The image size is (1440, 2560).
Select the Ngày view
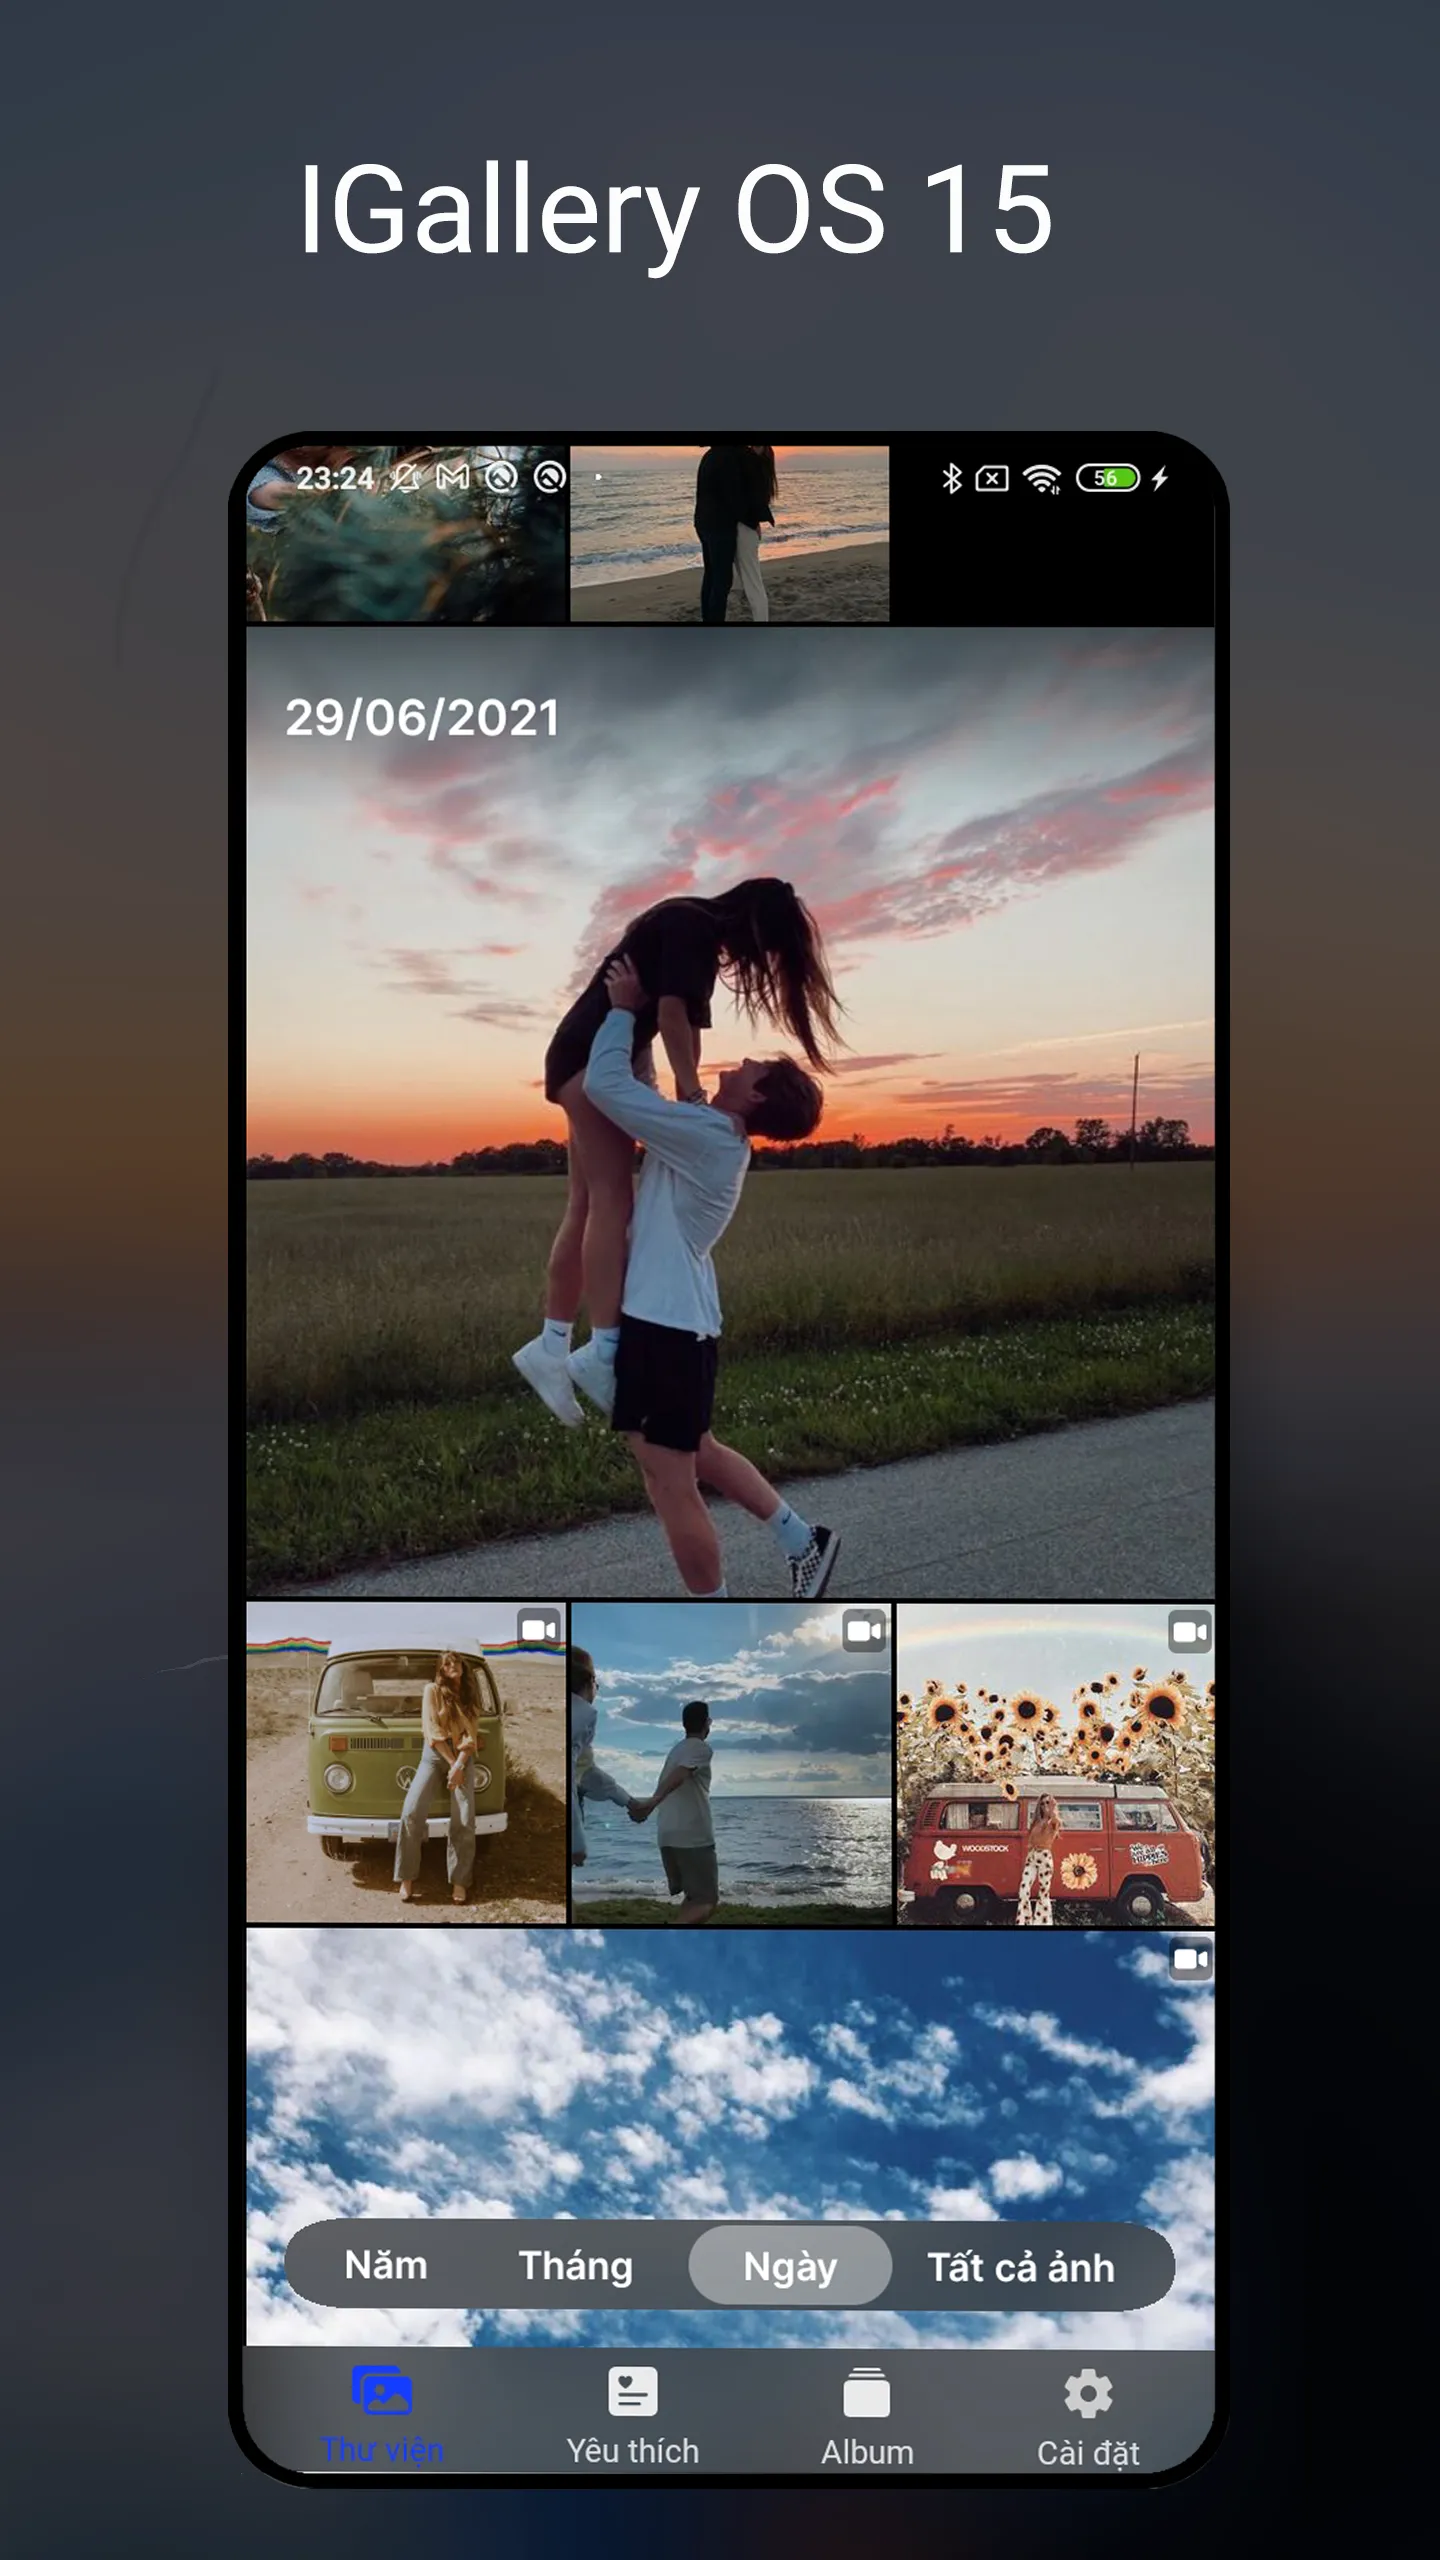click(x=790, y=2266)
